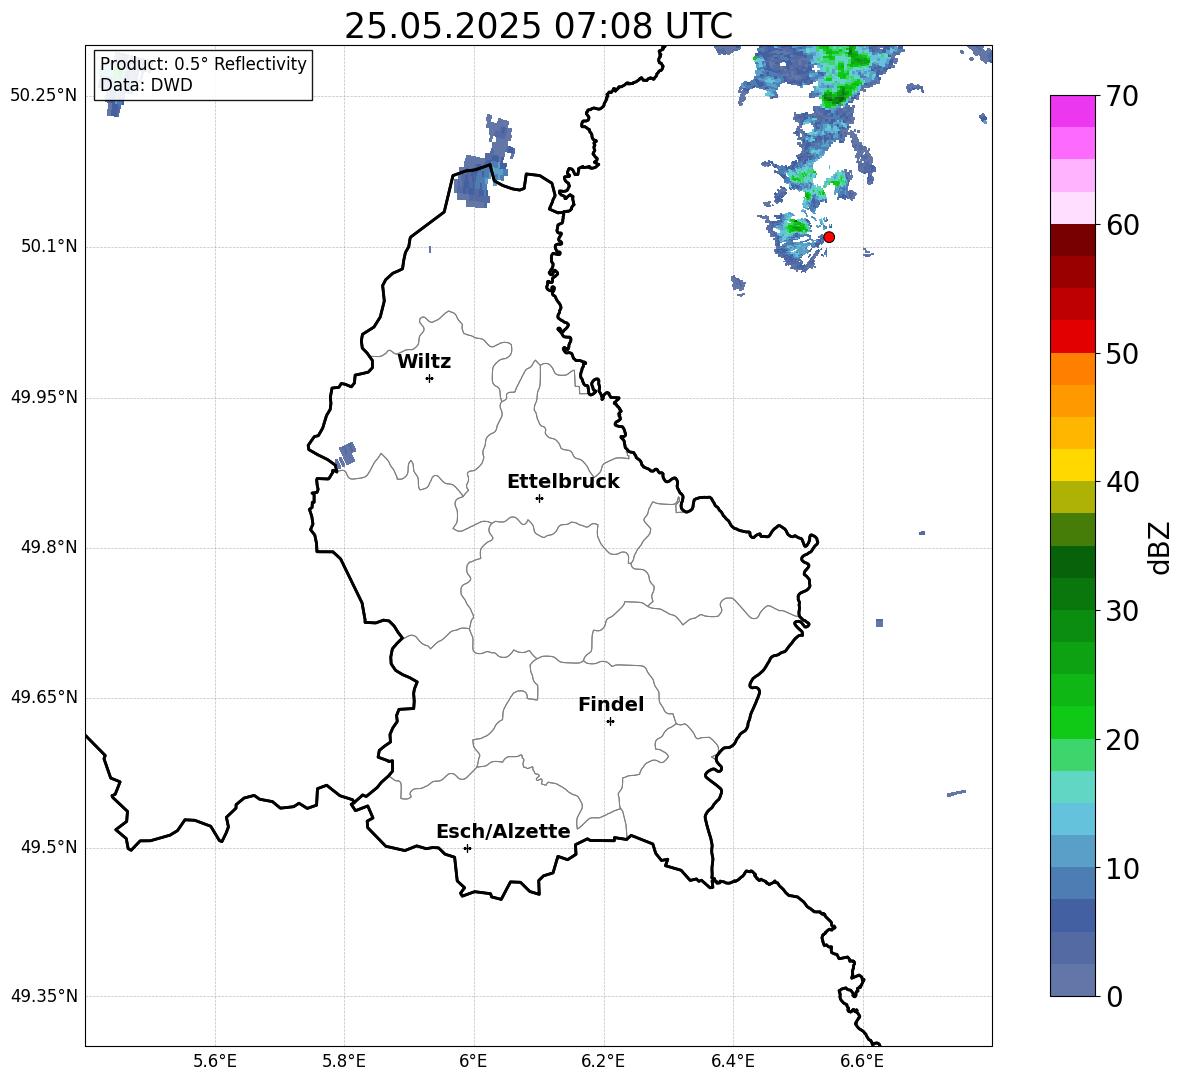Click the title '25.05.2025 07:08 UTC'
Screen dimensions: 1184x1081
[538, 26]
